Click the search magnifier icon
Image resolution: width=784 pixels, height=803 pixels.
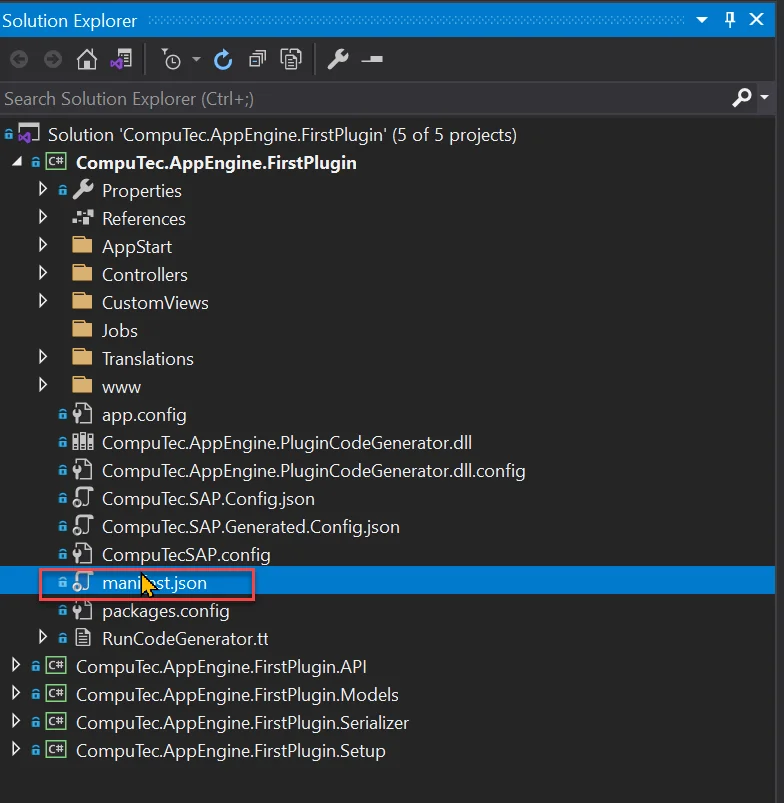[x=741, y=98]
